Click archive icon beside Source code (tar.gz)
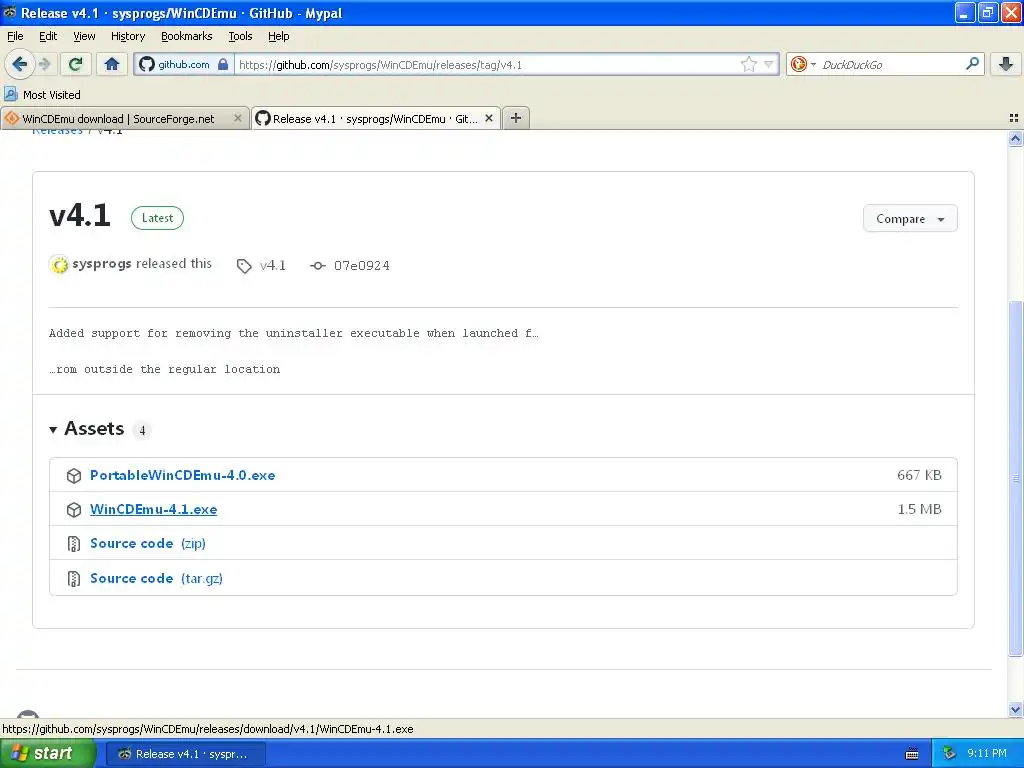1024x768 pixels. [x=74, y=579]
